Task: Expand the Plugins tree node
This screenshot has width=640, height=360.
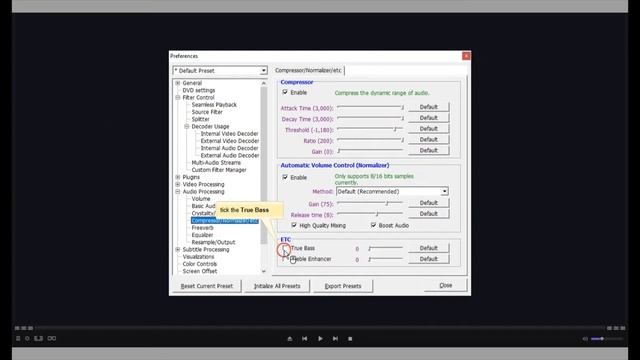Action: coord(178,177)
